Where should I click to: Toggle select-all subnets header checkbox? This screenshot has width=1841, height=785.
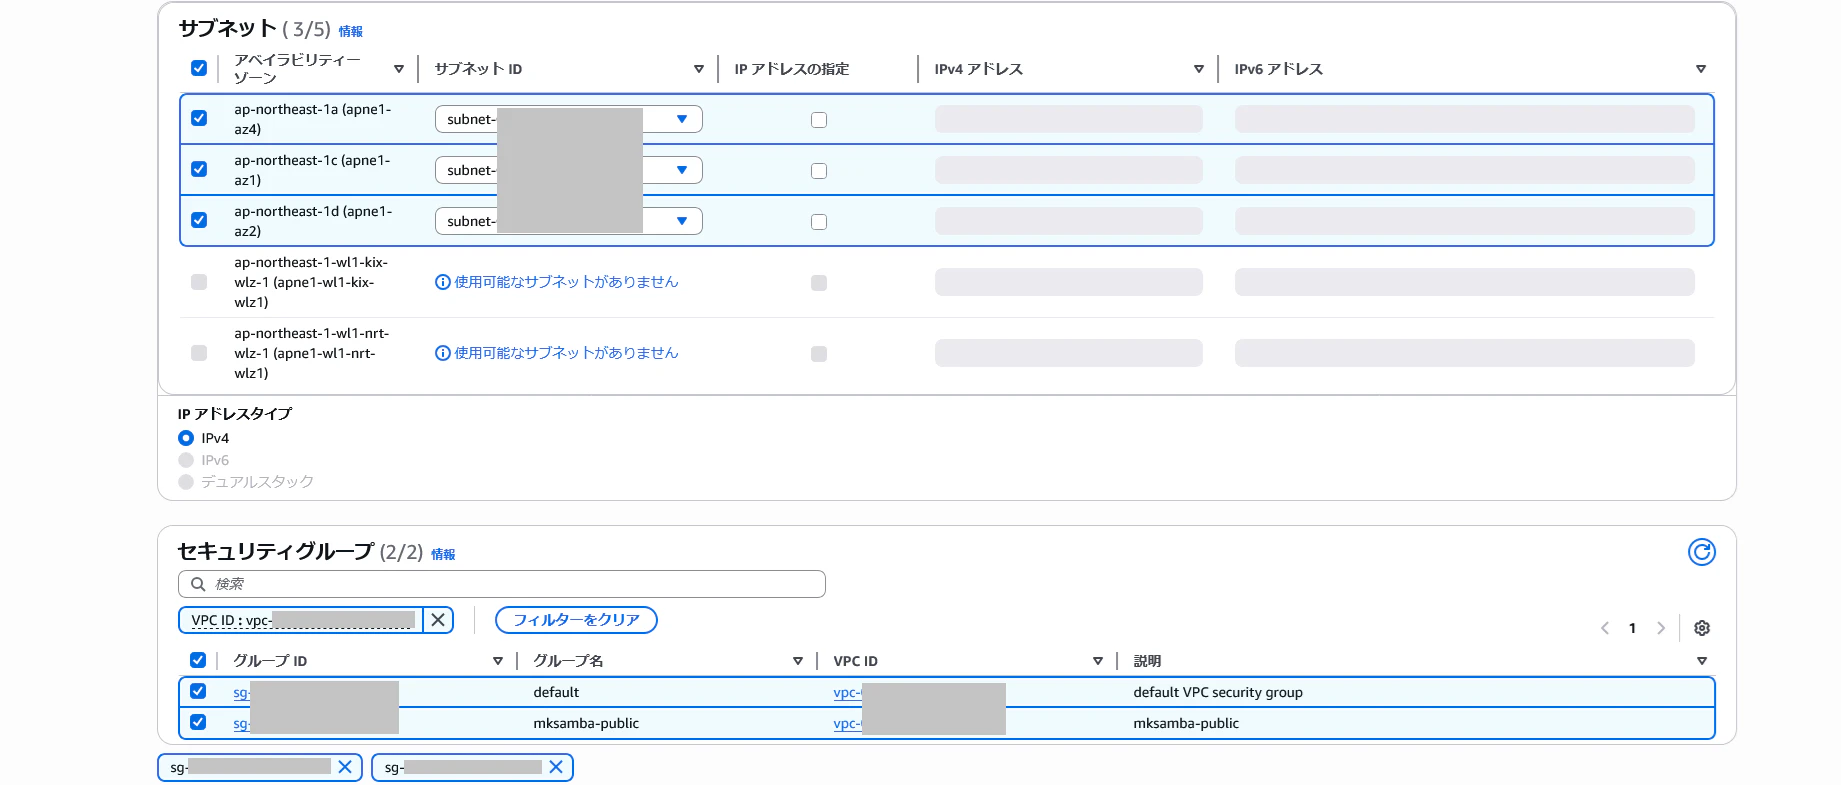click(199, 68)
